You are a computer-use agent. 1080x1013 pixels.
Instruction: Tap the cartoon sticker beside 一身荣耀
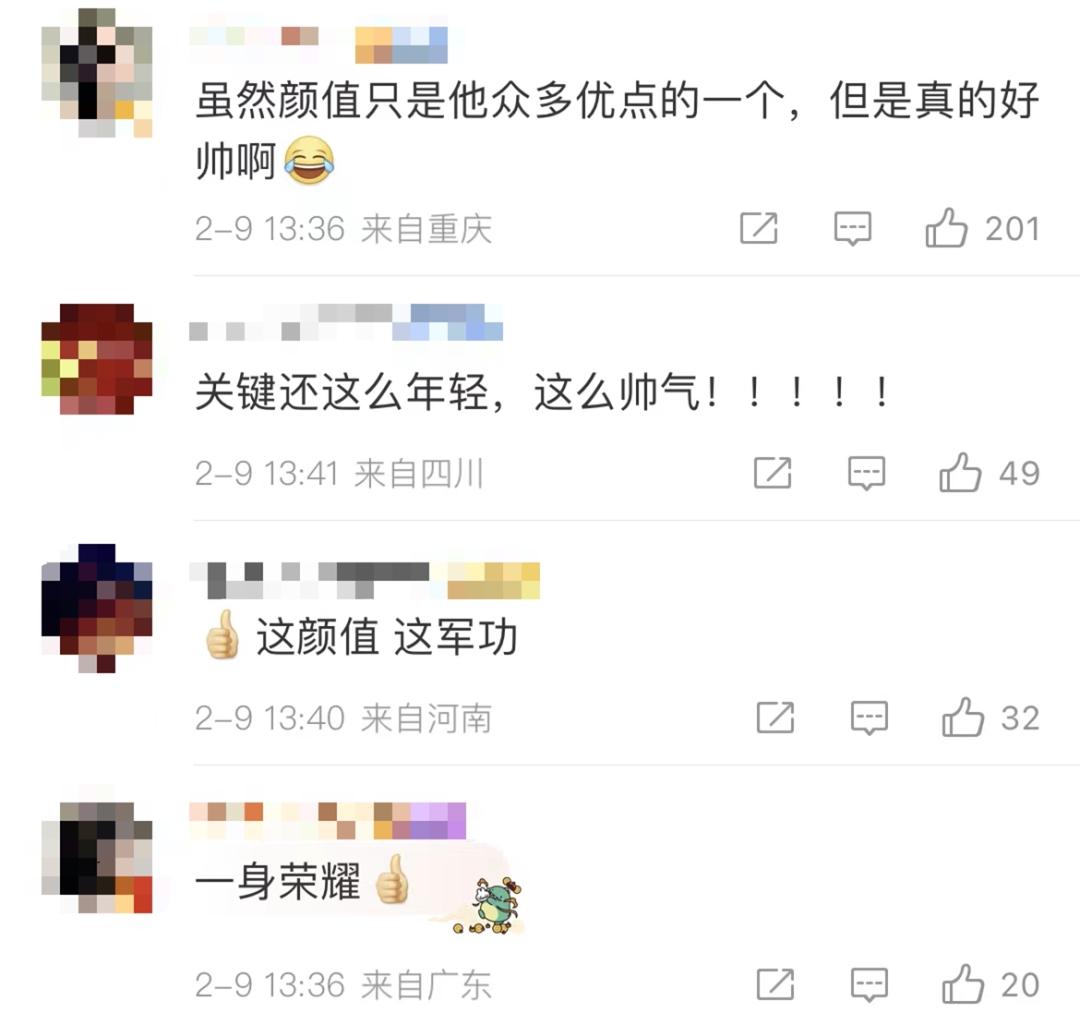[x=490, y=904]
